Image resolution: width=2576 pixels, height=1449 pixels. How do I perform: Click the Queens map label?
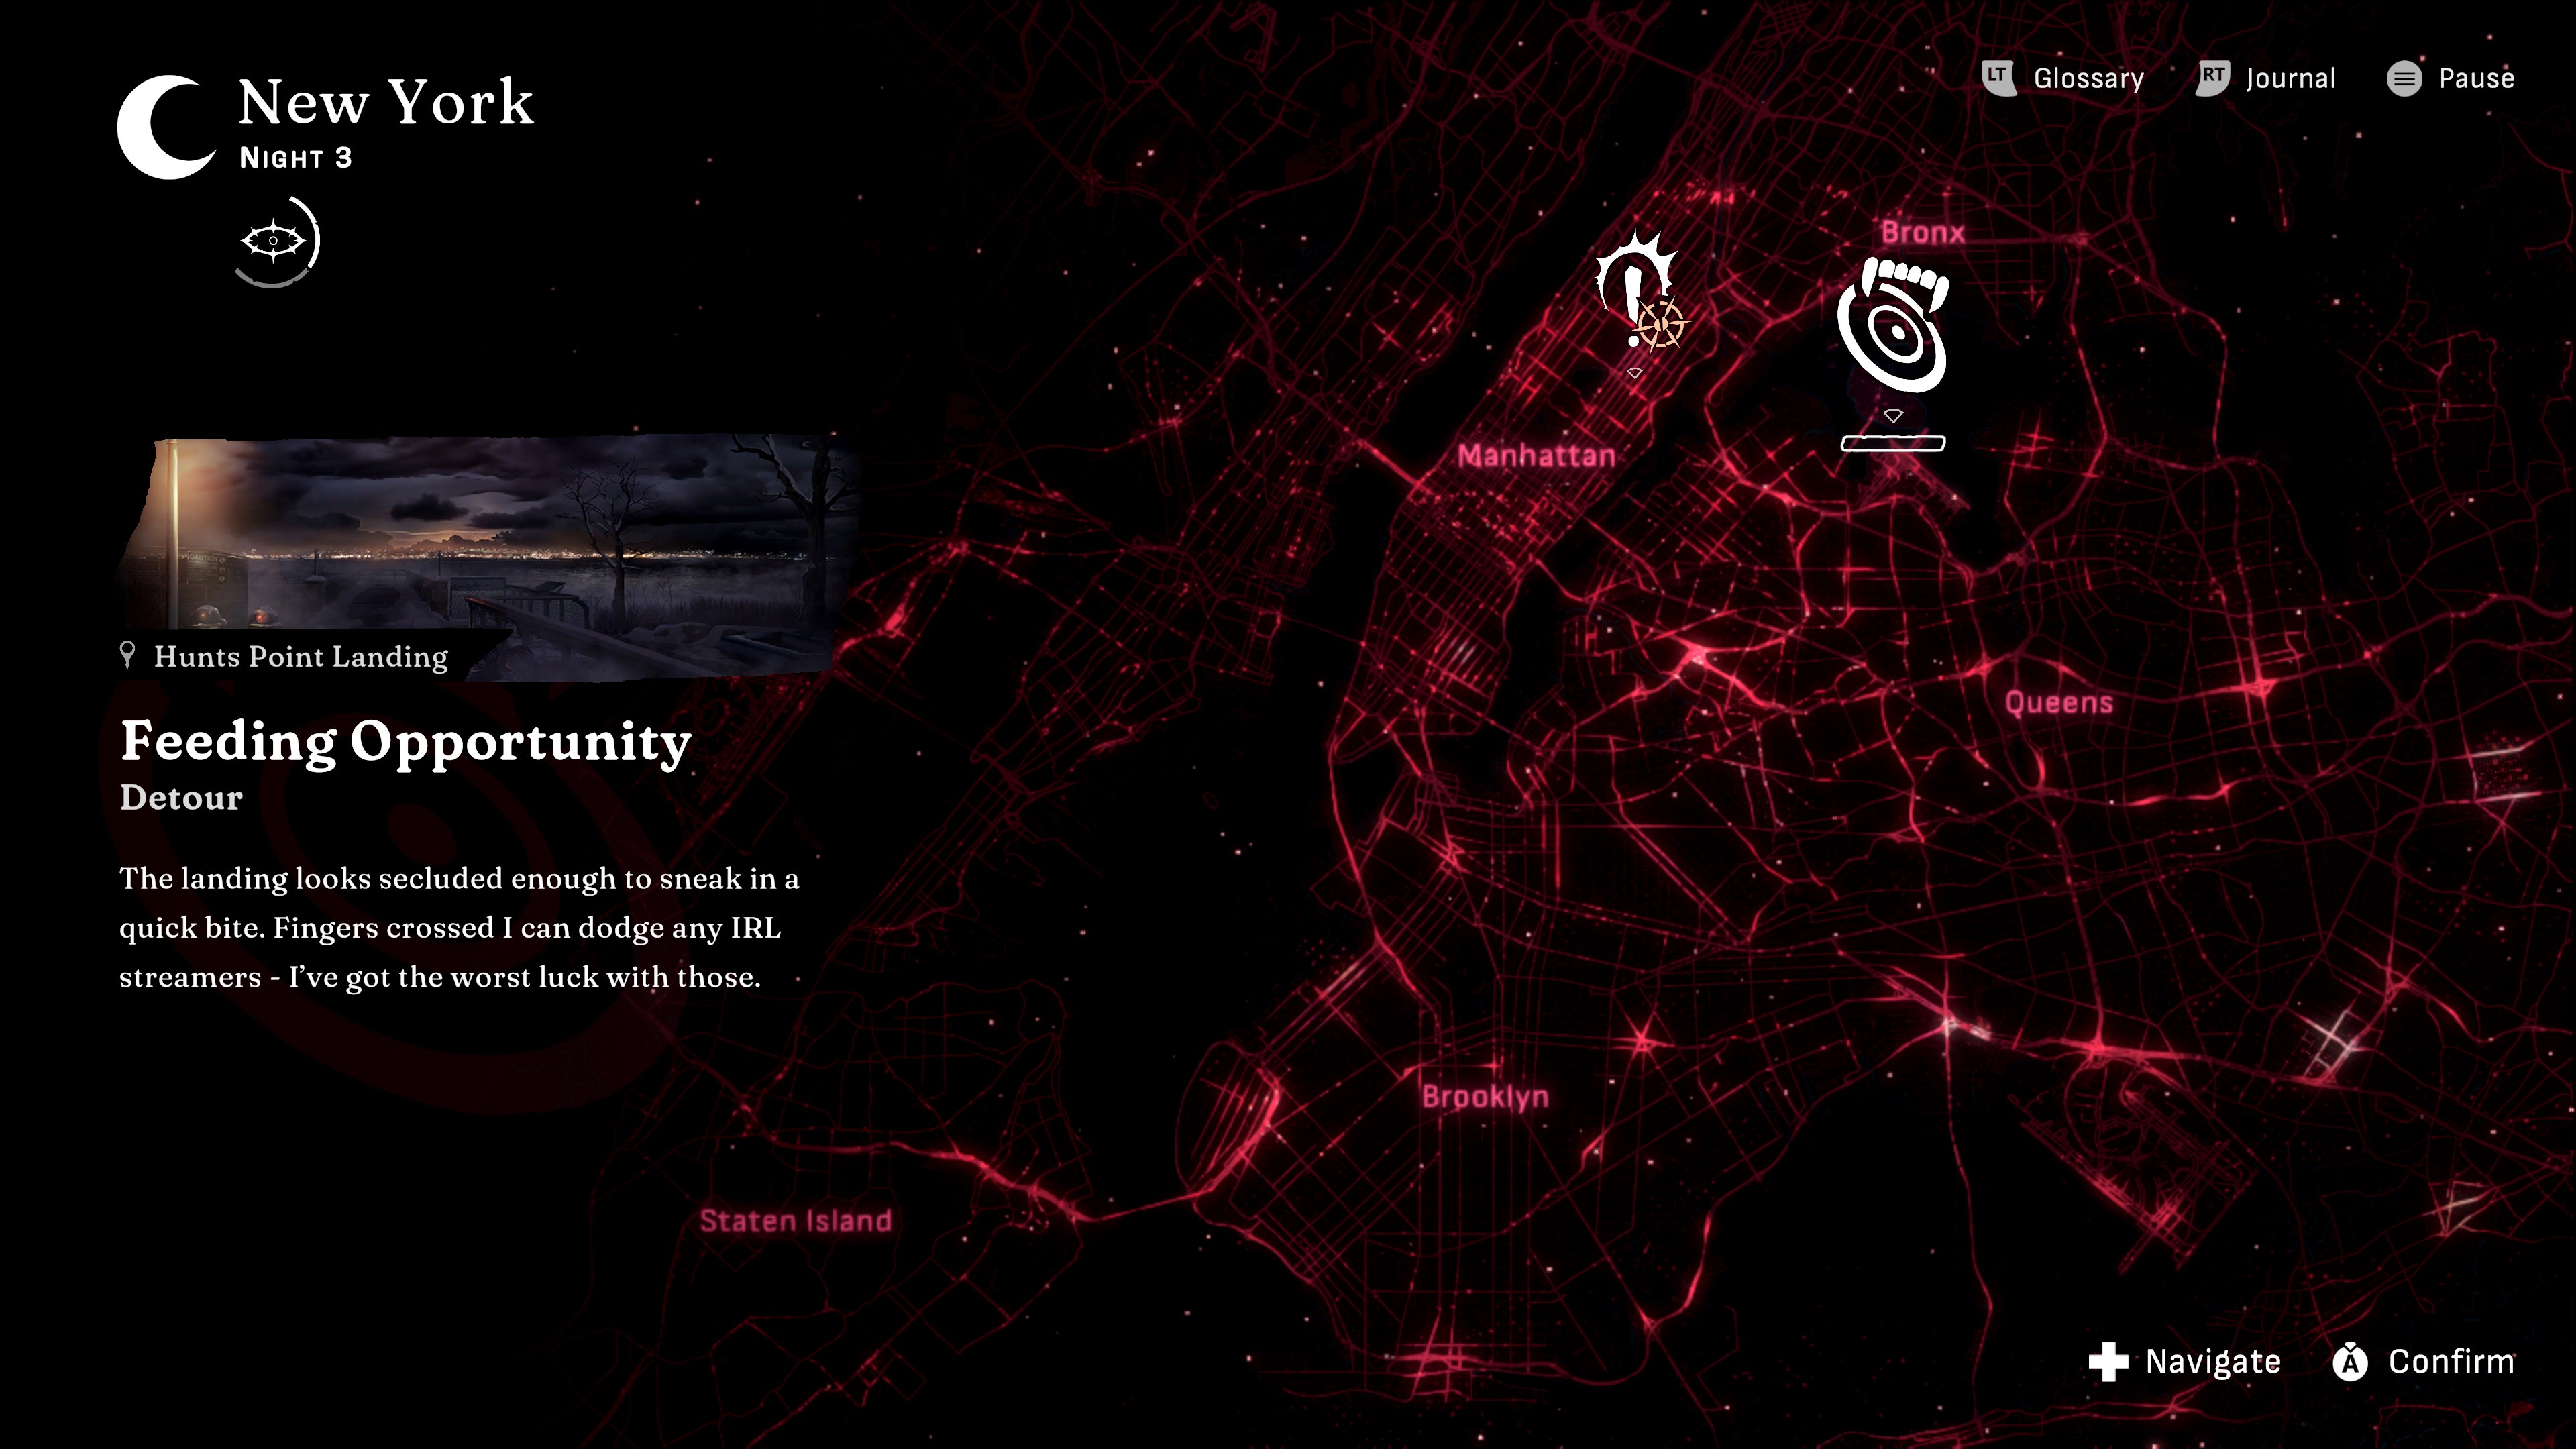[x=2059, y=703]
